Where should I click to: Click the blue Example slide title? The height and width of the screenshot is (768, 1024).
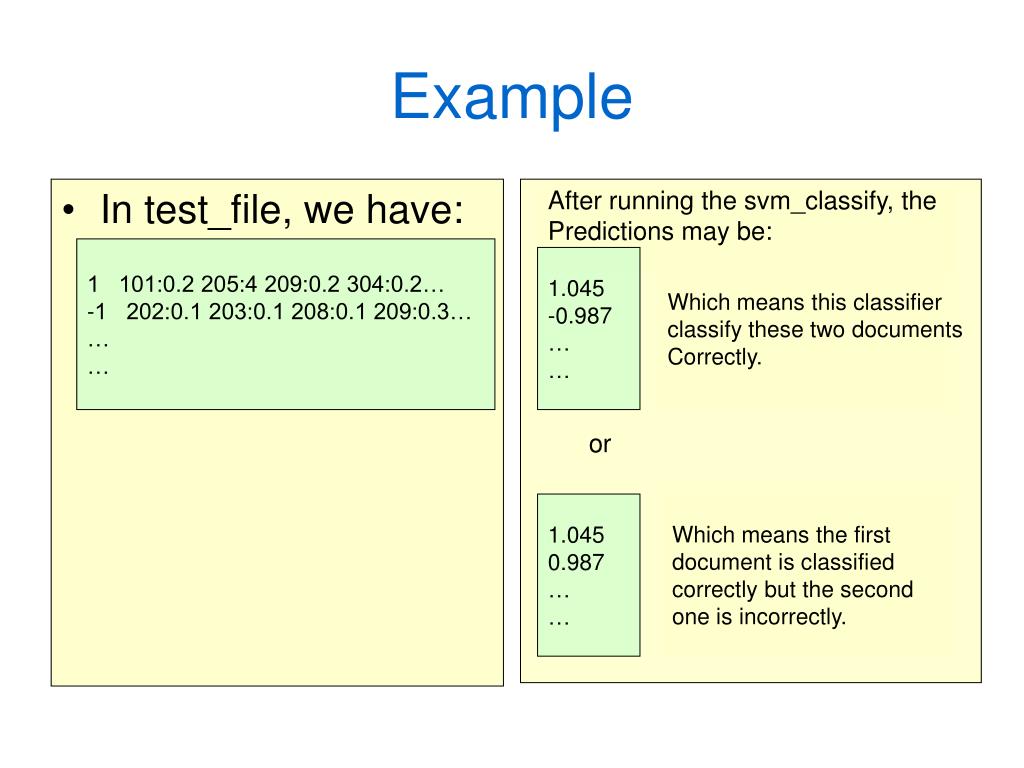tap(512, 98)
